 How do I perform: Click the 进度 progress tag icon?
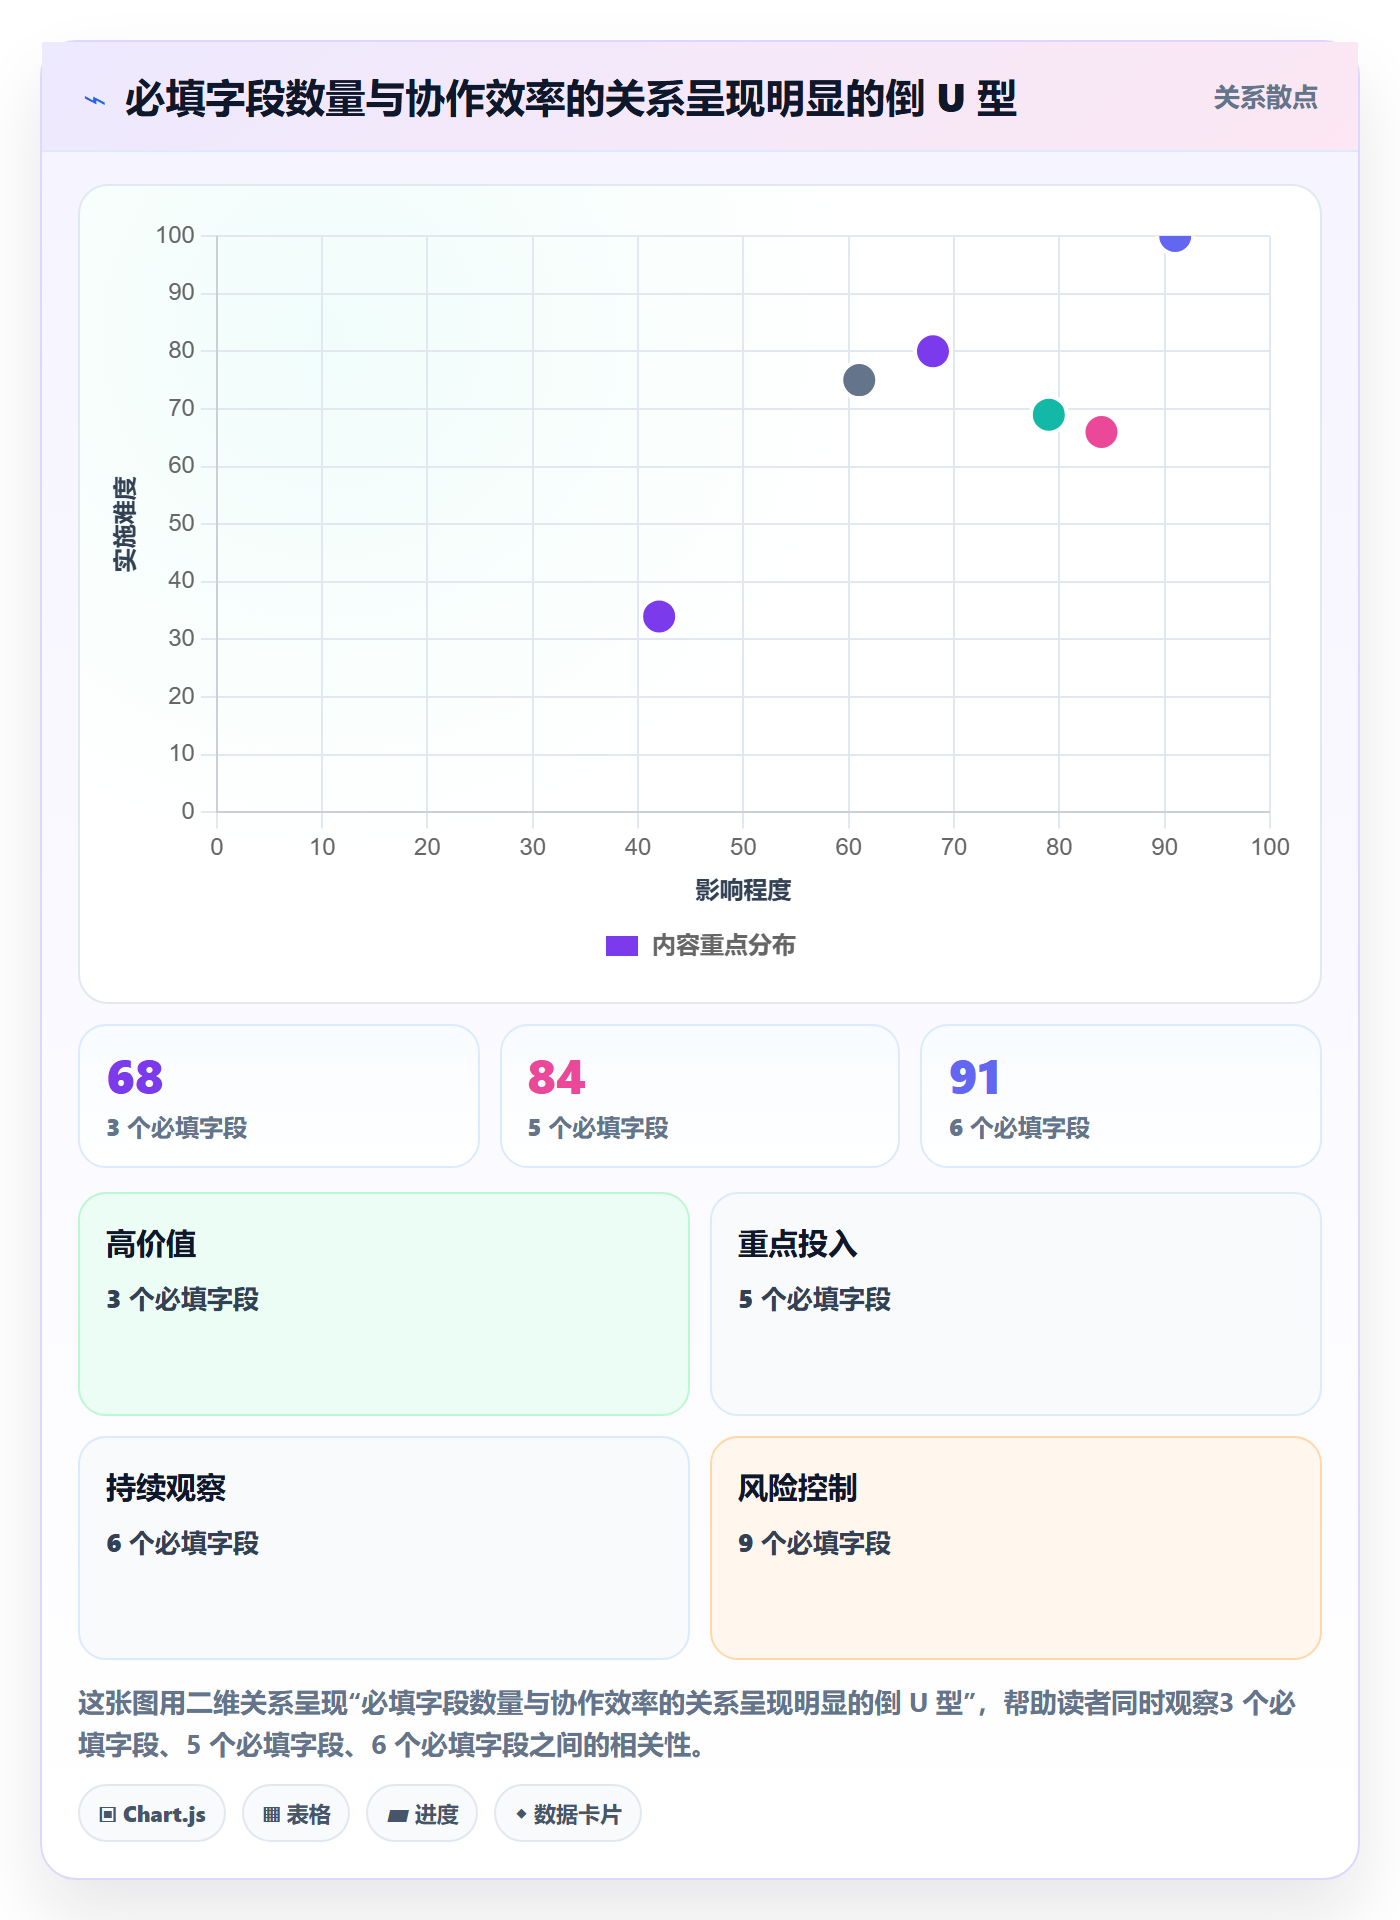point(397,1815)
